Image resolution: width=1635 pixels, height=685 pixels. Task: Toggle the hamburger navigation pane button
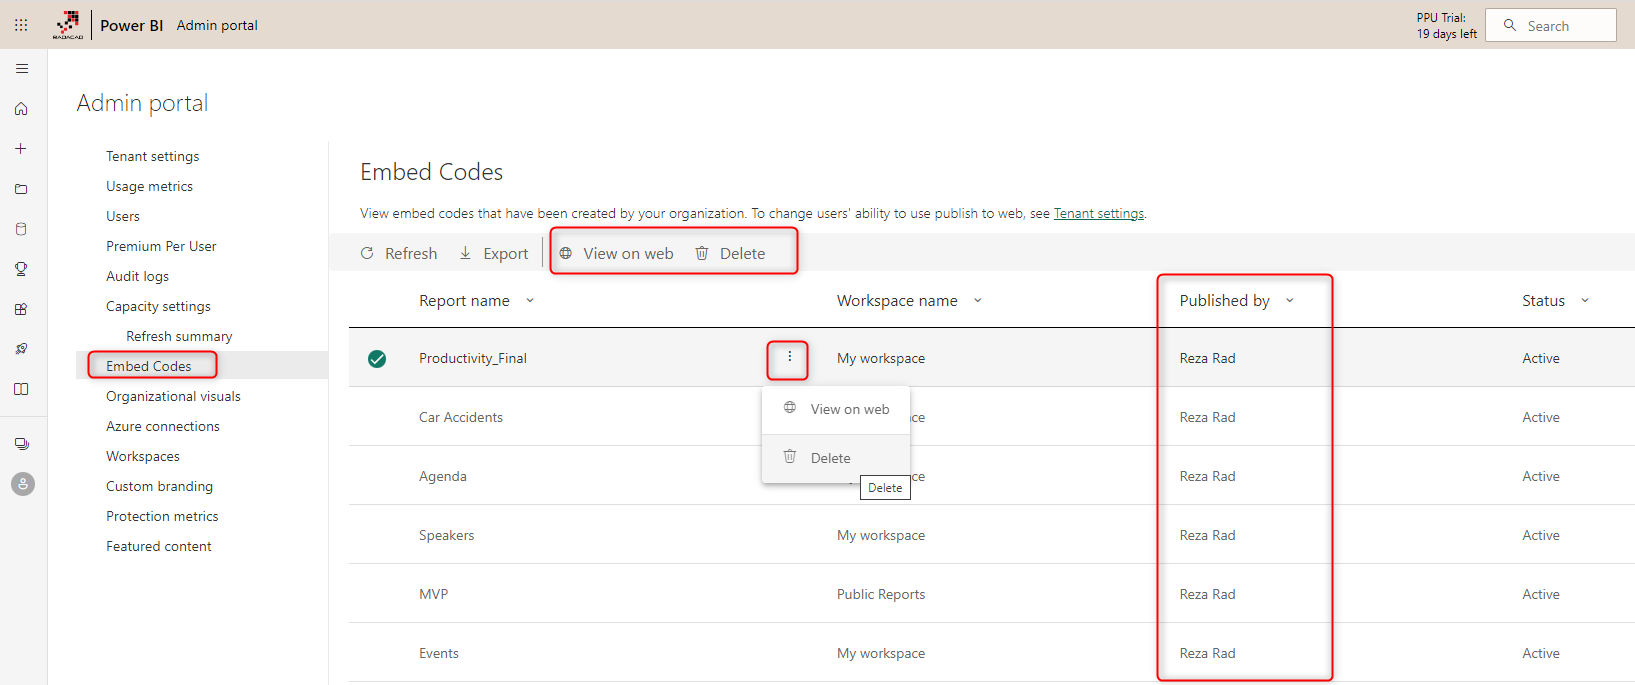coord(21,69)
